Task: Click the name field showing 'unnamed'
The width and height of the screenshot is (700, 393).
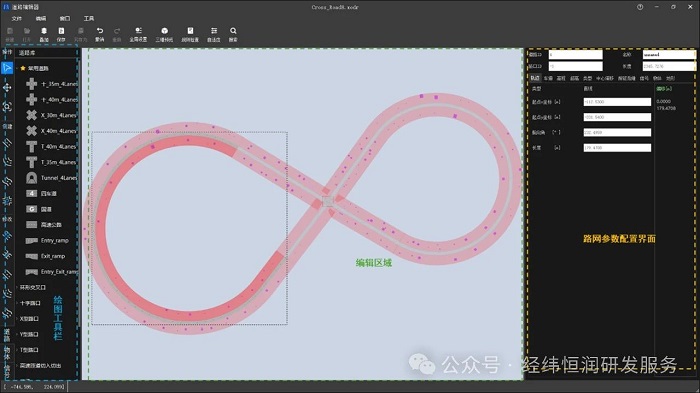Action: 669,54
